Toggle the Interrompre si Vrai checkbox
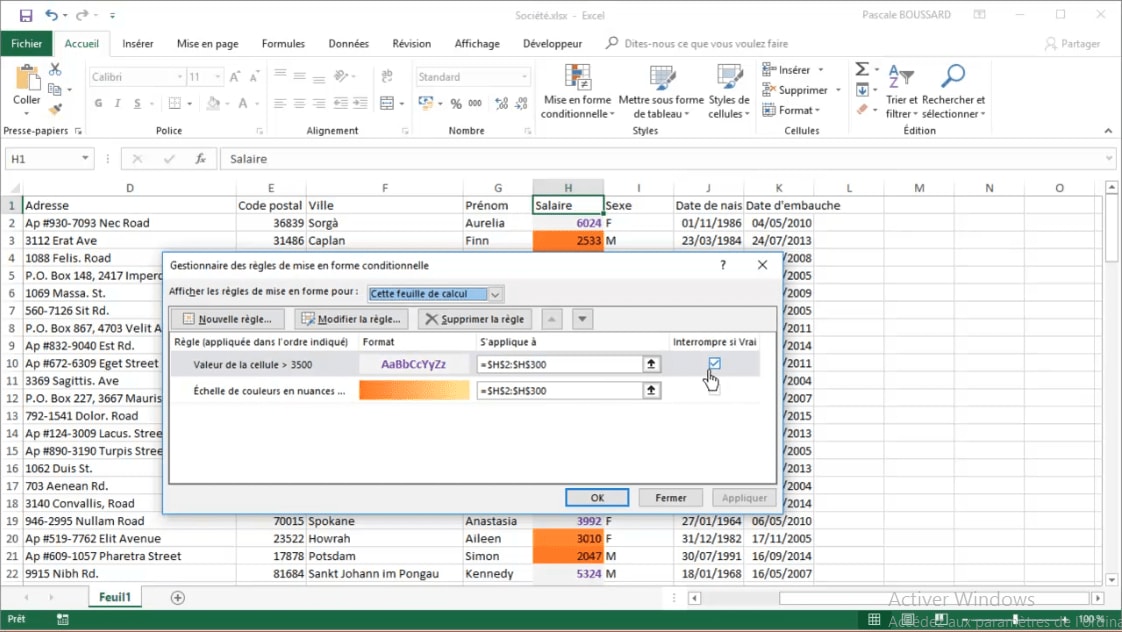This screenshot has height=632, width=1122. pyautogui.click(x=714, y=364)
